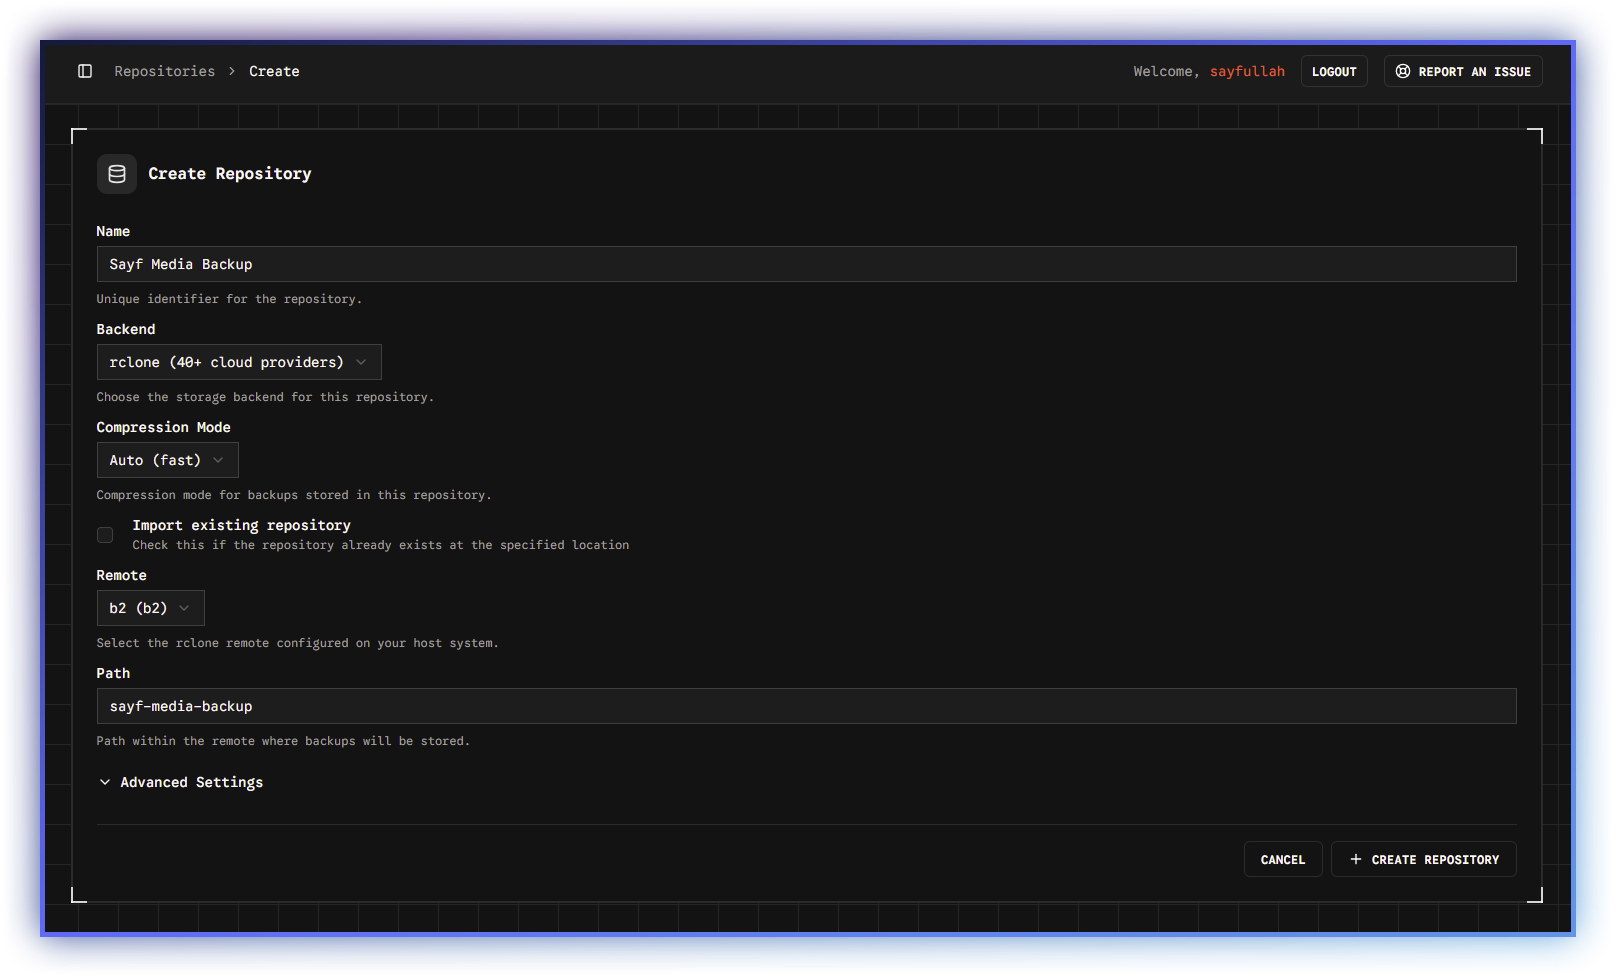The image size is (1616, 977).
Task: Cancel the repository creation
Action: coord(1282,859)
